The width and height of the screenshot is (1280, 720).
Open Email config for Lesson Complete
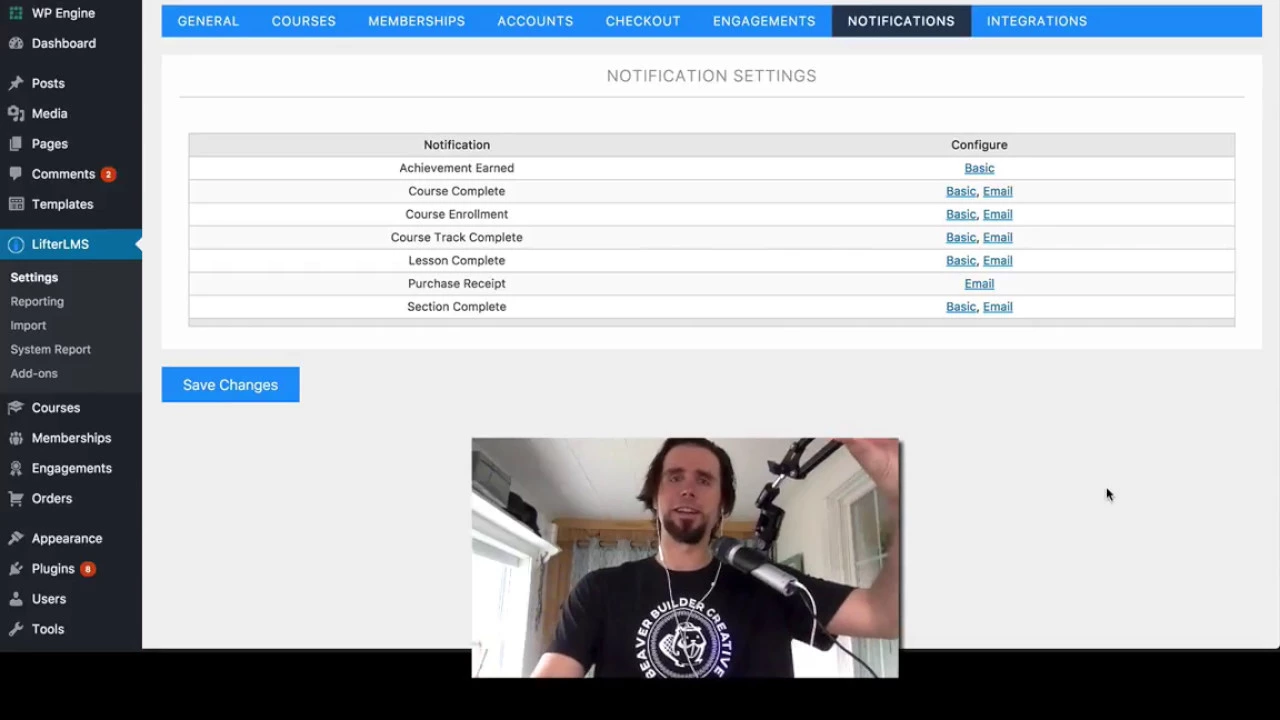click(998, 260)
